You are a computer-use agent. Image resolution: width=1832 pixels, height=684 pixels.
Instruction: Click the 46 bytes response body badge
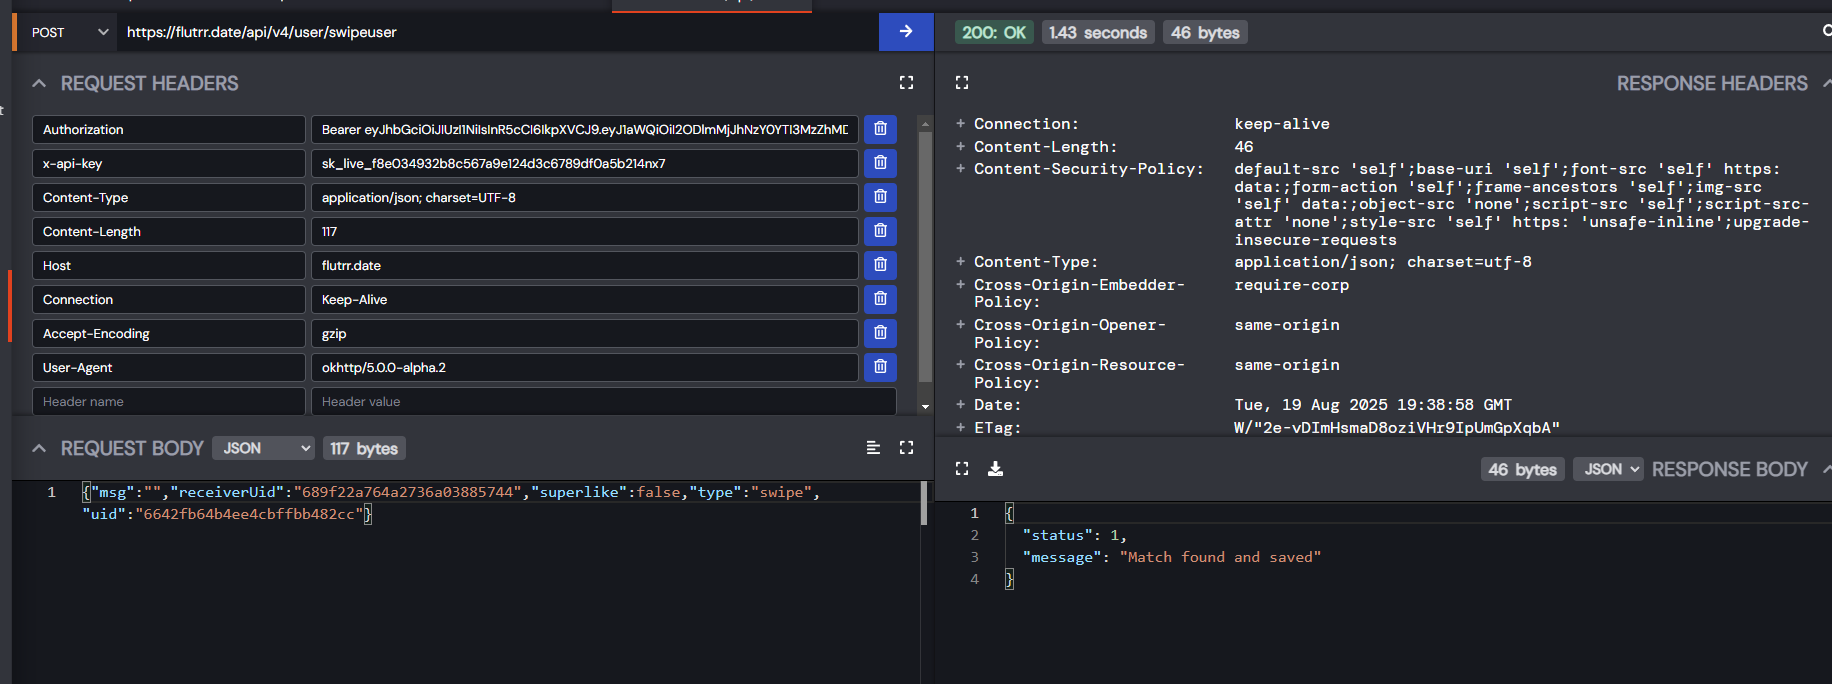click(x=1522, y=469)
